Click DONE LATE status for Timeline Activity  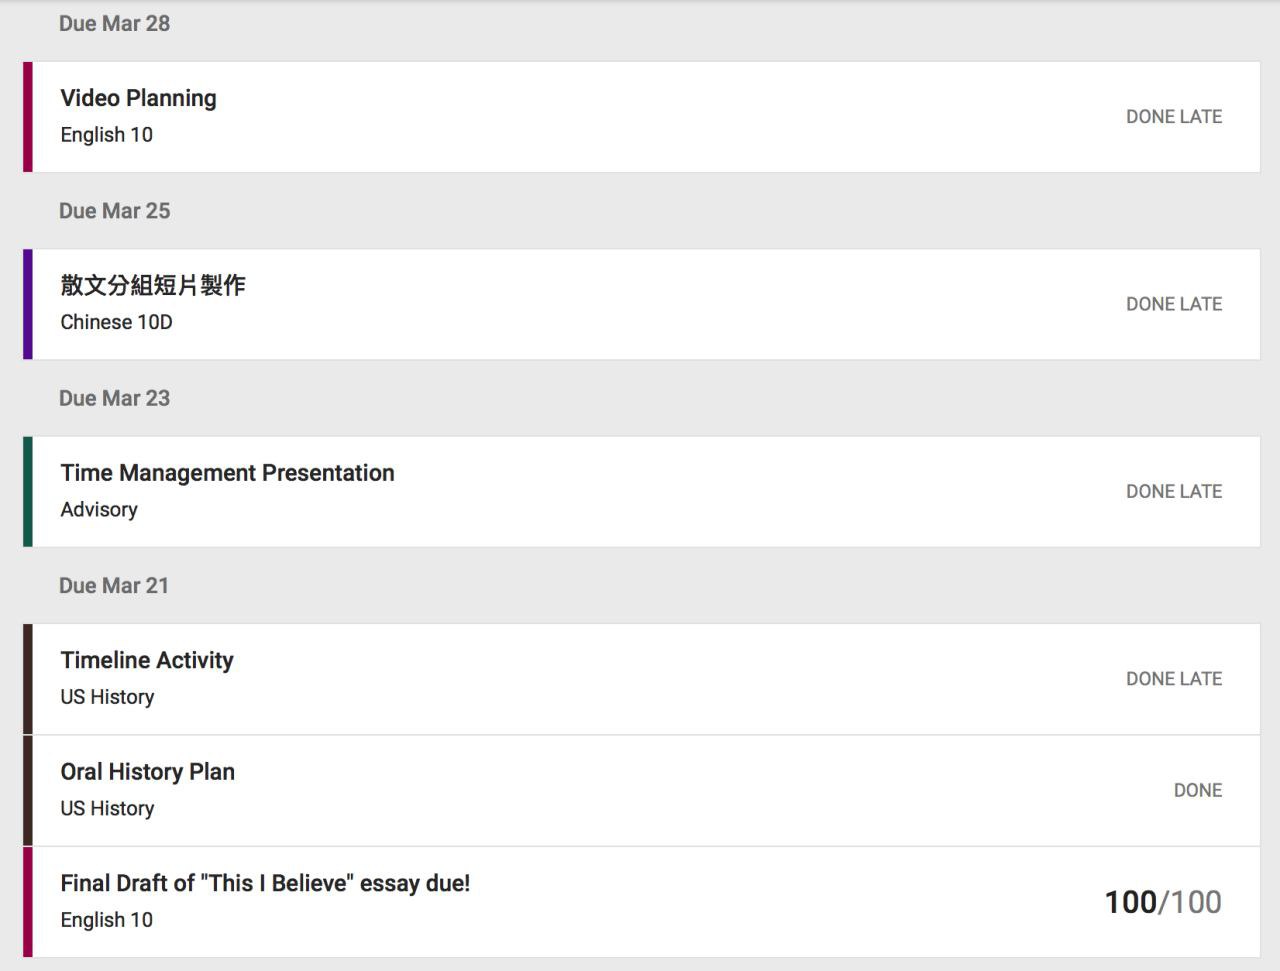click(x=1174, y=679)
